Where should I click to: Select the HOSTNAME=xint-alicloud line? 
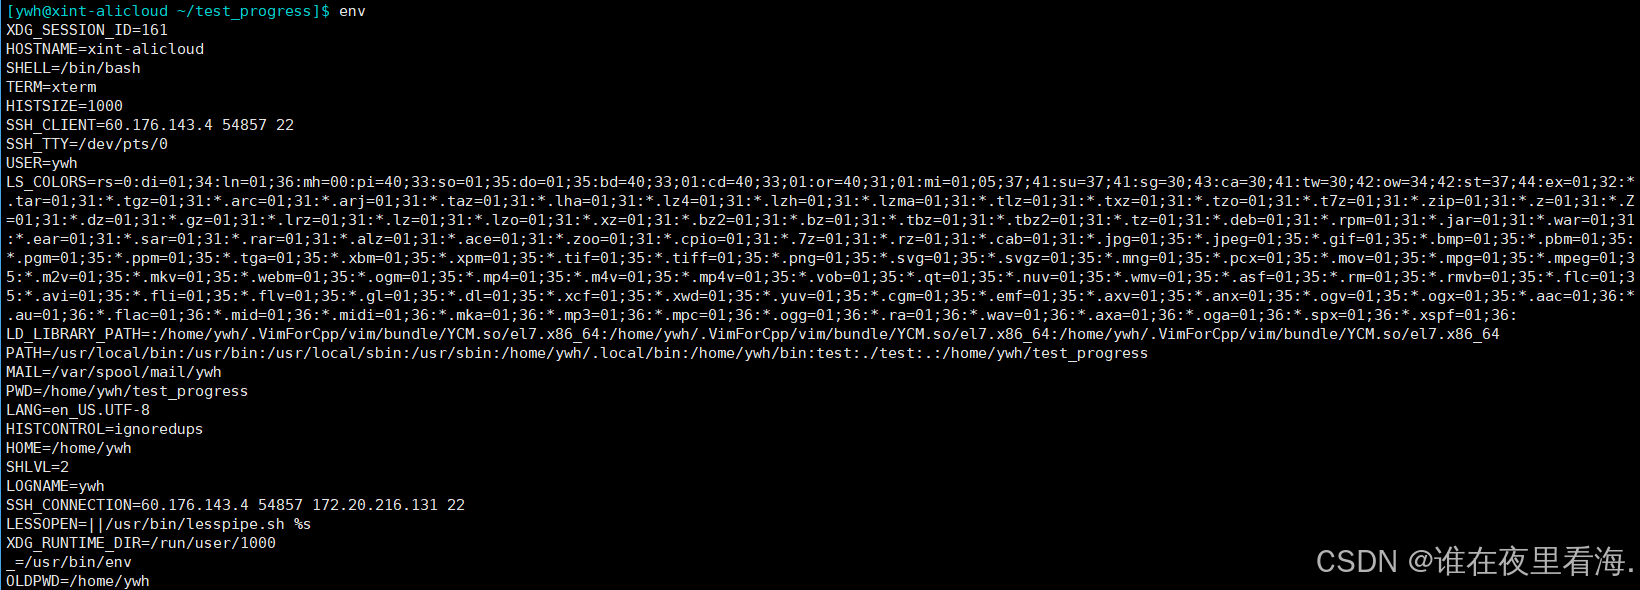[x=105, y=49]
